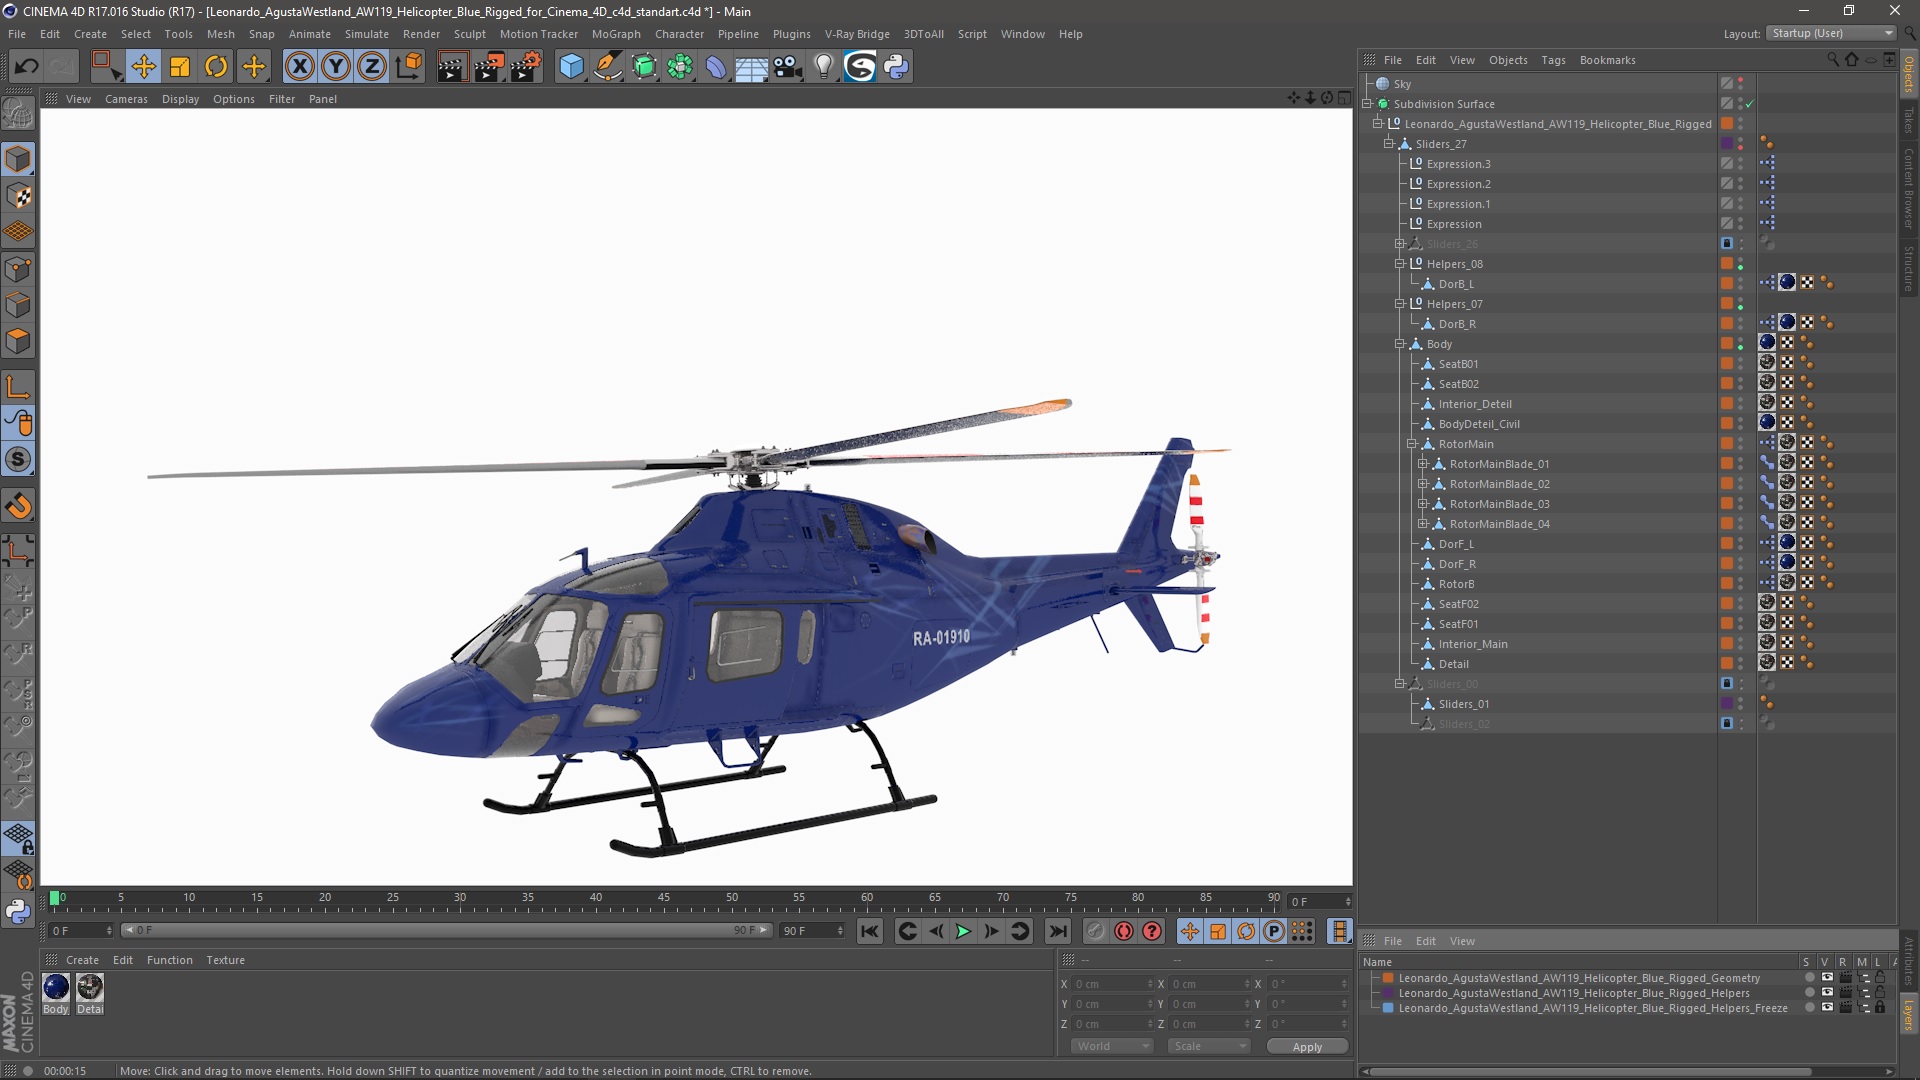Toggle visibility of Helpers_Freeze layer

1827,1008
